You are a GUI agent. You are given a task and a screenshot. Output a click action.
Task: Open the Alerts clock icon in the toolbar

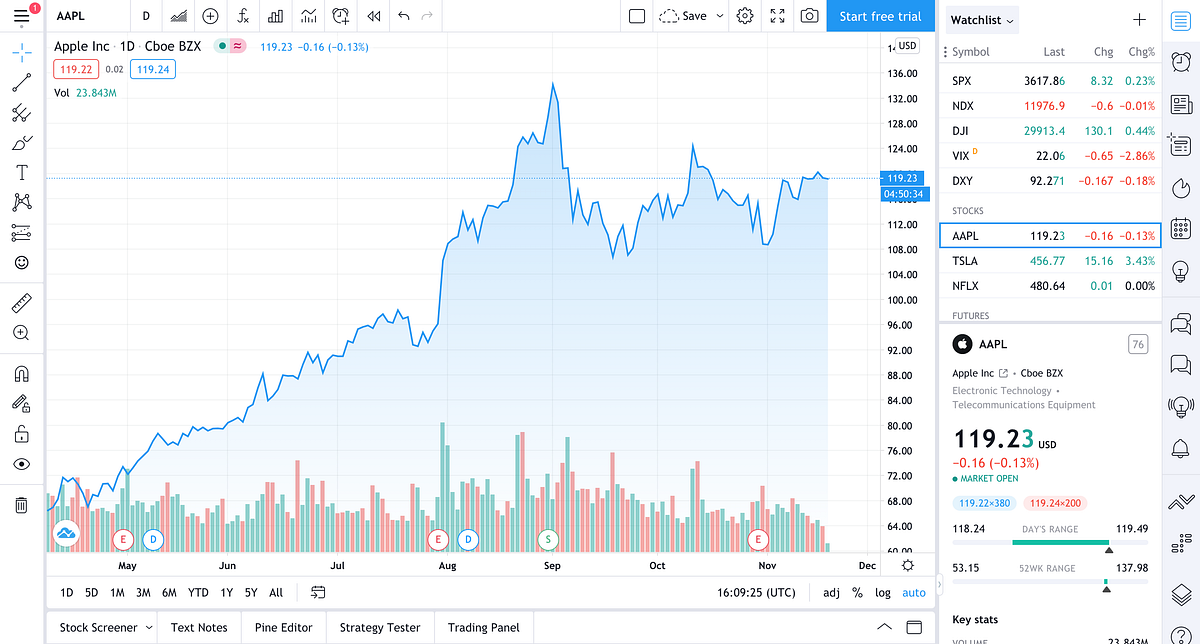click(x=340, y=16)
